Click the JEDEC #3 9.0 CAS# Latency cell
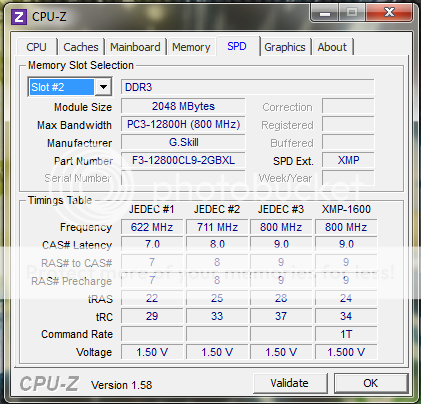This screenshot has width=421, height=404. click(281, 245)
